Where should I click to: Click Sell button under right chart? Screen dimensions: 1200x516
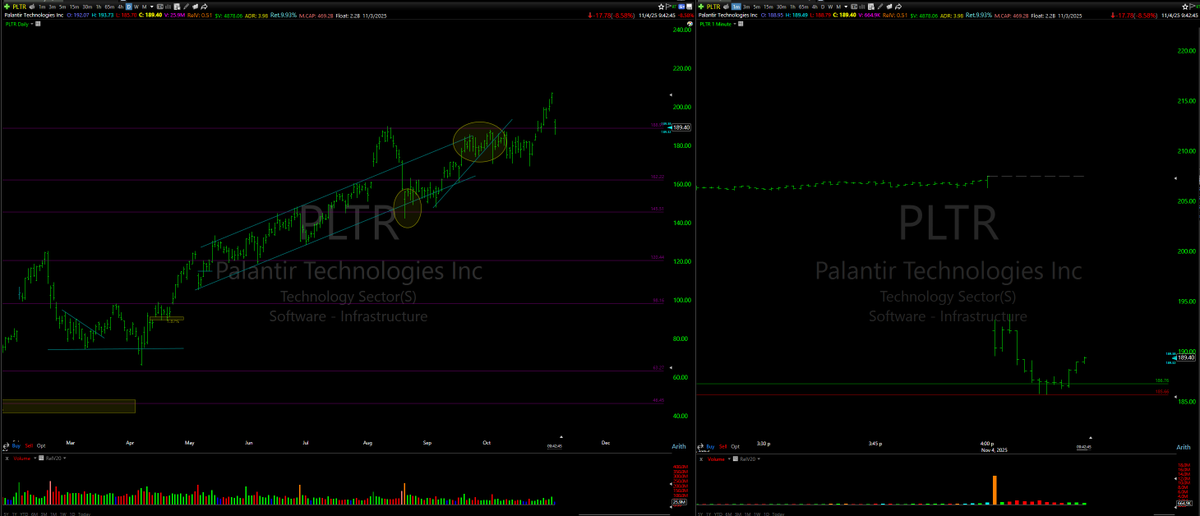click(723, 447)
